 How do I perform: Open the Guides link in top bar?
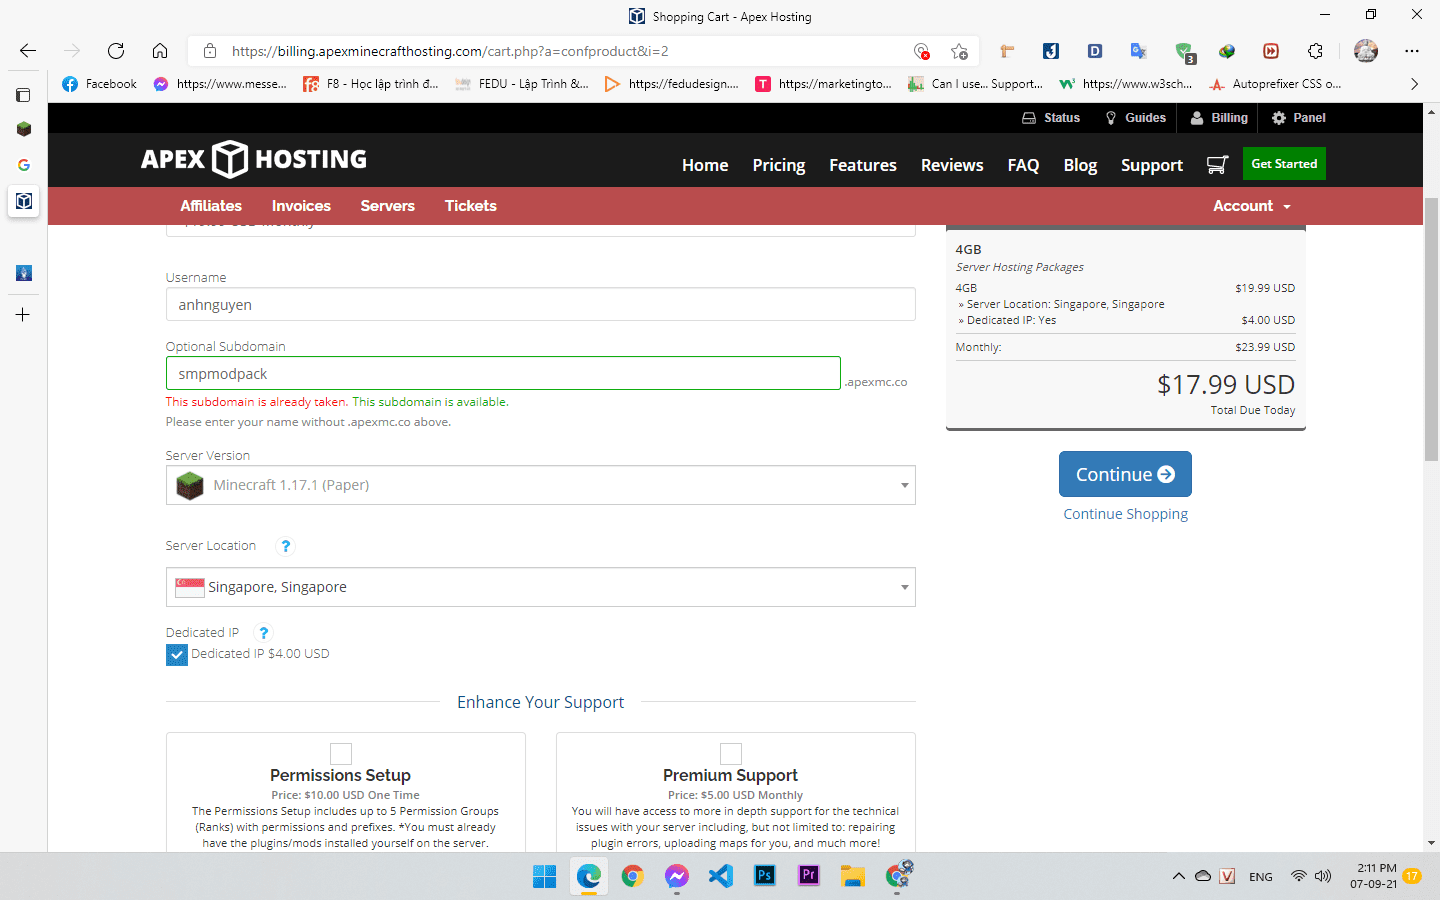tap(1135, 118)
